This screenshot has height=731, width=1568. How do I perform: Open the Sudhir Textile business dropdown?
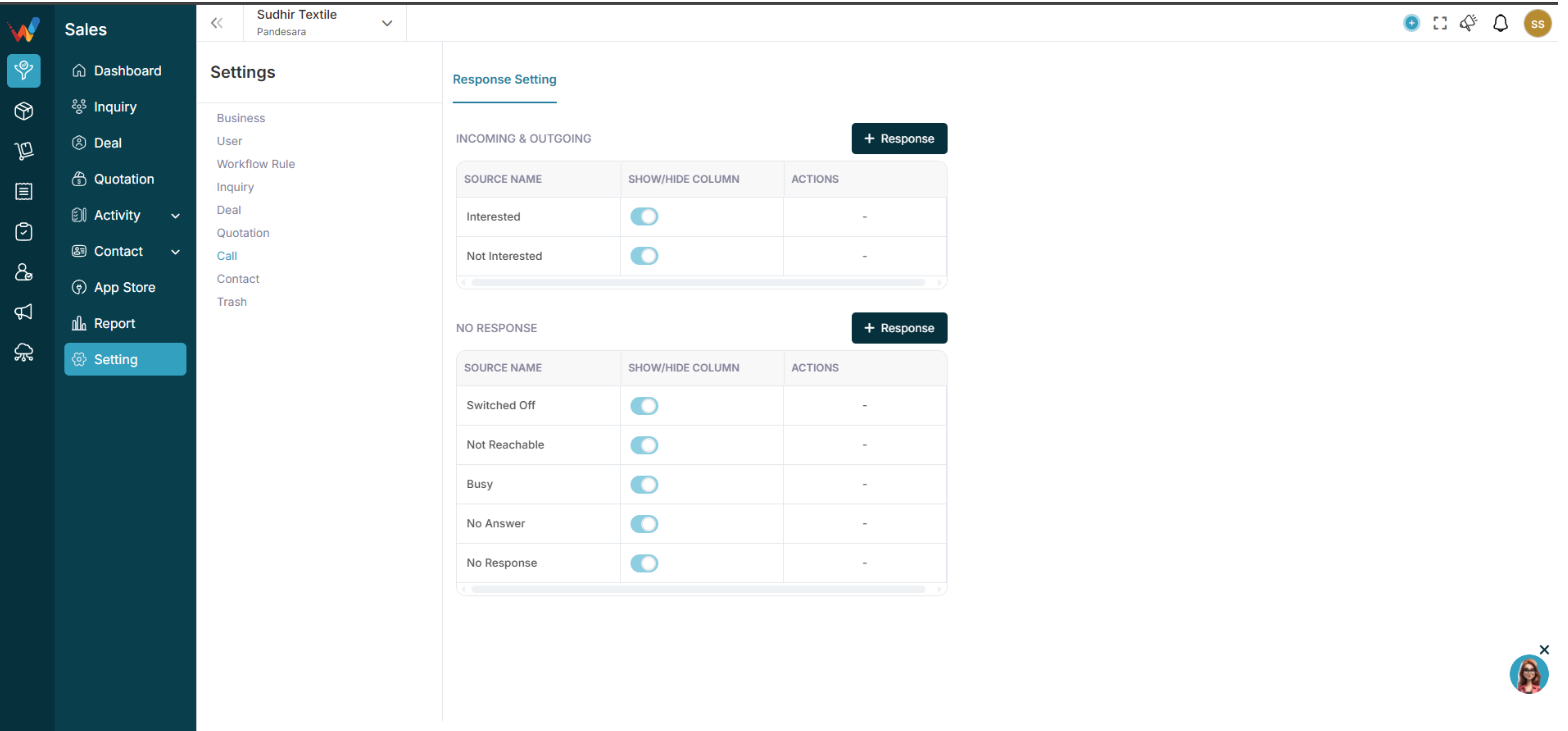tap(325, 23)
